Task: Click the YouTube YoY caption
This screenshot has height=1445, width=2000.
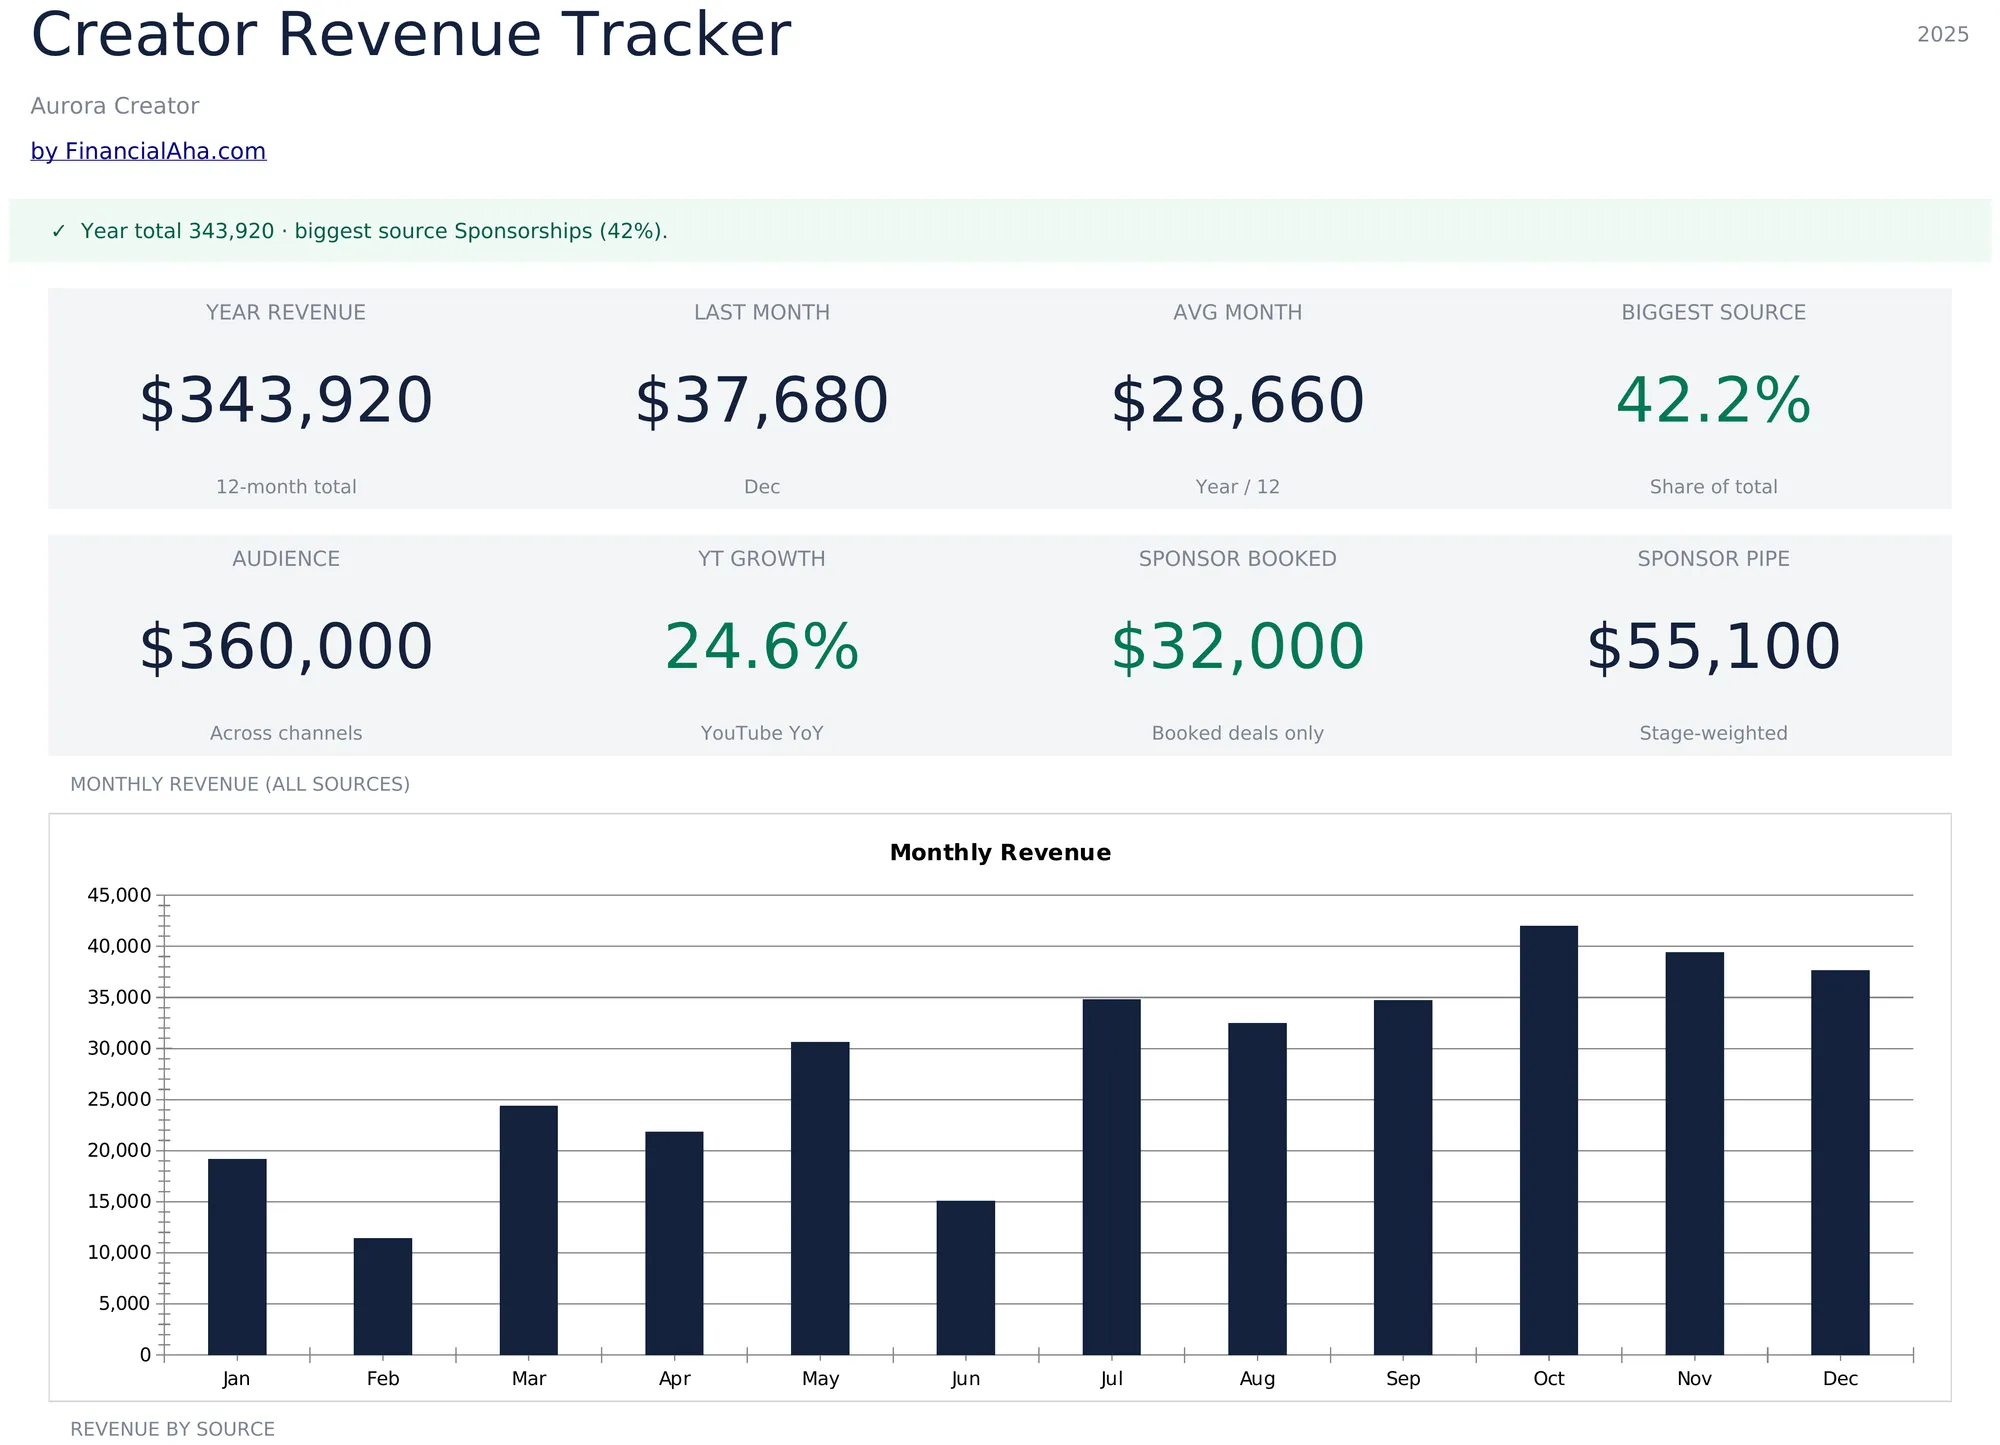Action: click(762, 733)
